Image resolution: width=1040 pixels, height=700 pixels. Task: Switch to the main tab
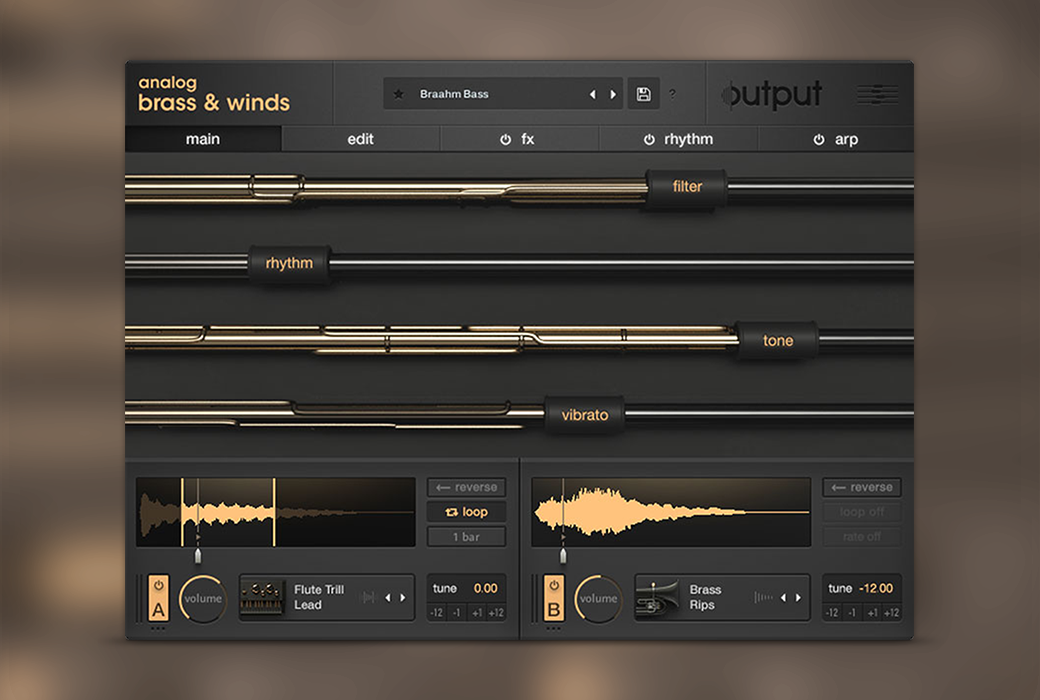(203, 139)
